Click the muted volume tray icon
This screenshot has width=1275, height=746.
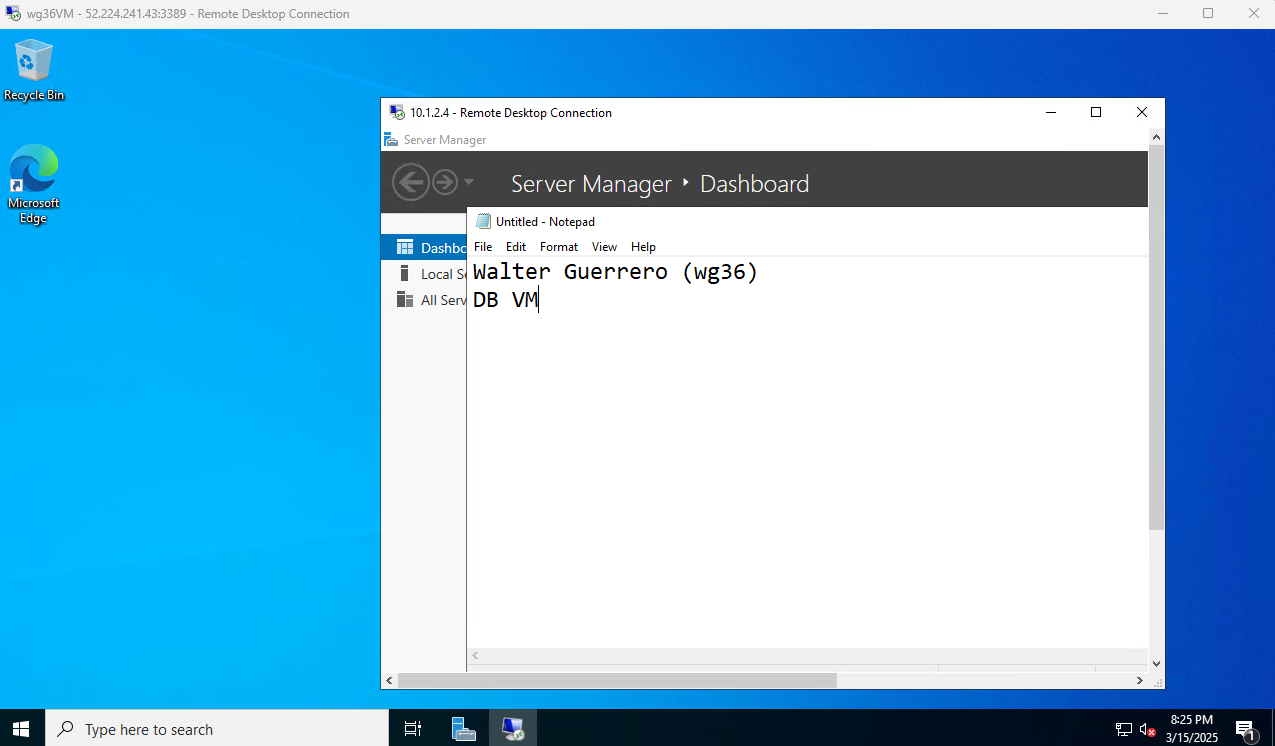coord(1147,729)
